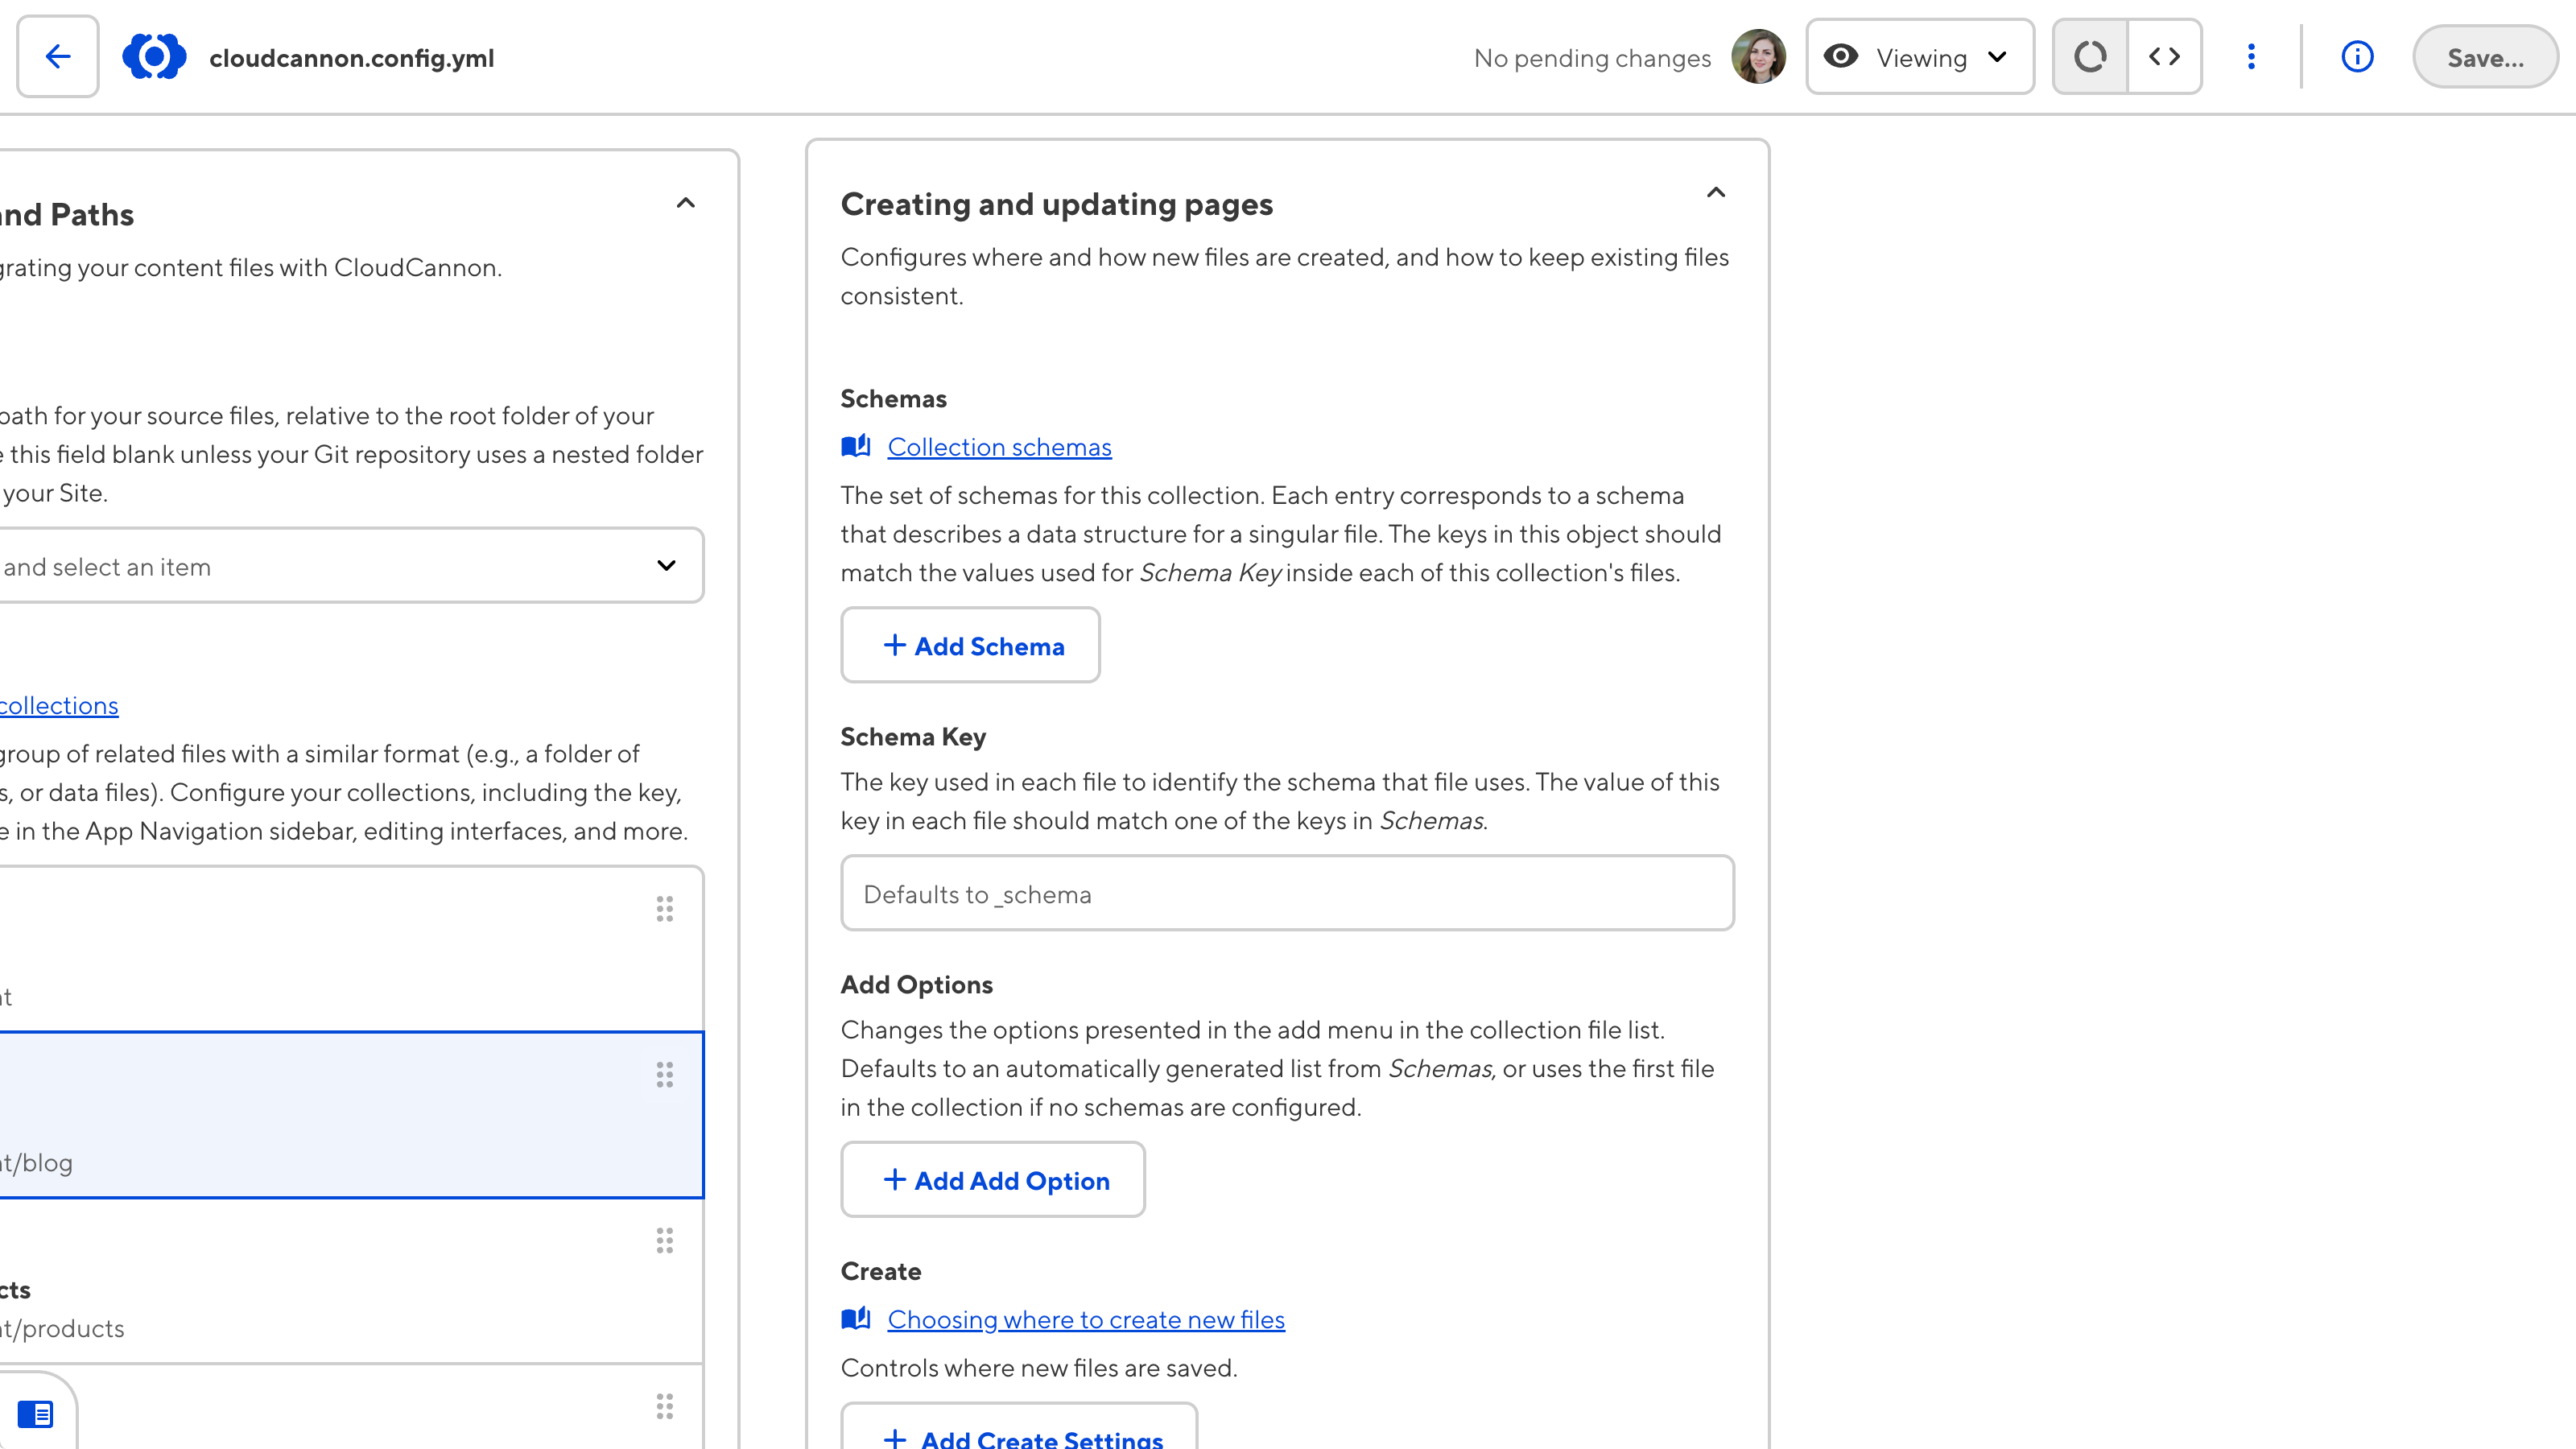Click the refresh/sync circular icon
The image size is (2576, 1449).
point(2090,56)
